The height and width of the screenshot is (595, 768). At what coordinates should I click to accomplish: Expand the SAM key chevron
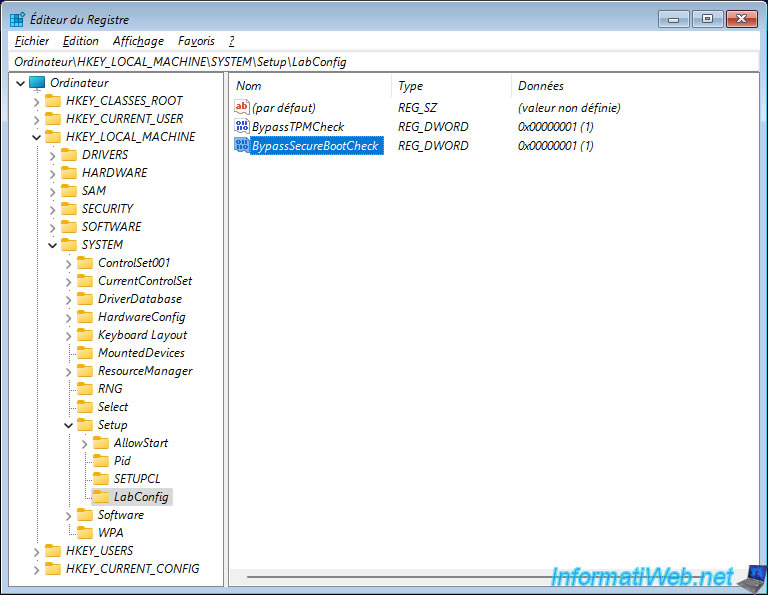pos(52,191)
